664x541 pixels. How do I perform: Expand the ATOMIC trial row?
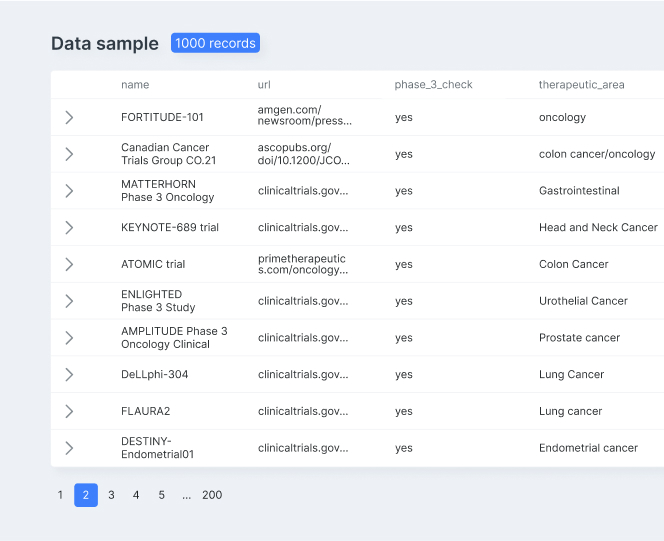point(69,265)
